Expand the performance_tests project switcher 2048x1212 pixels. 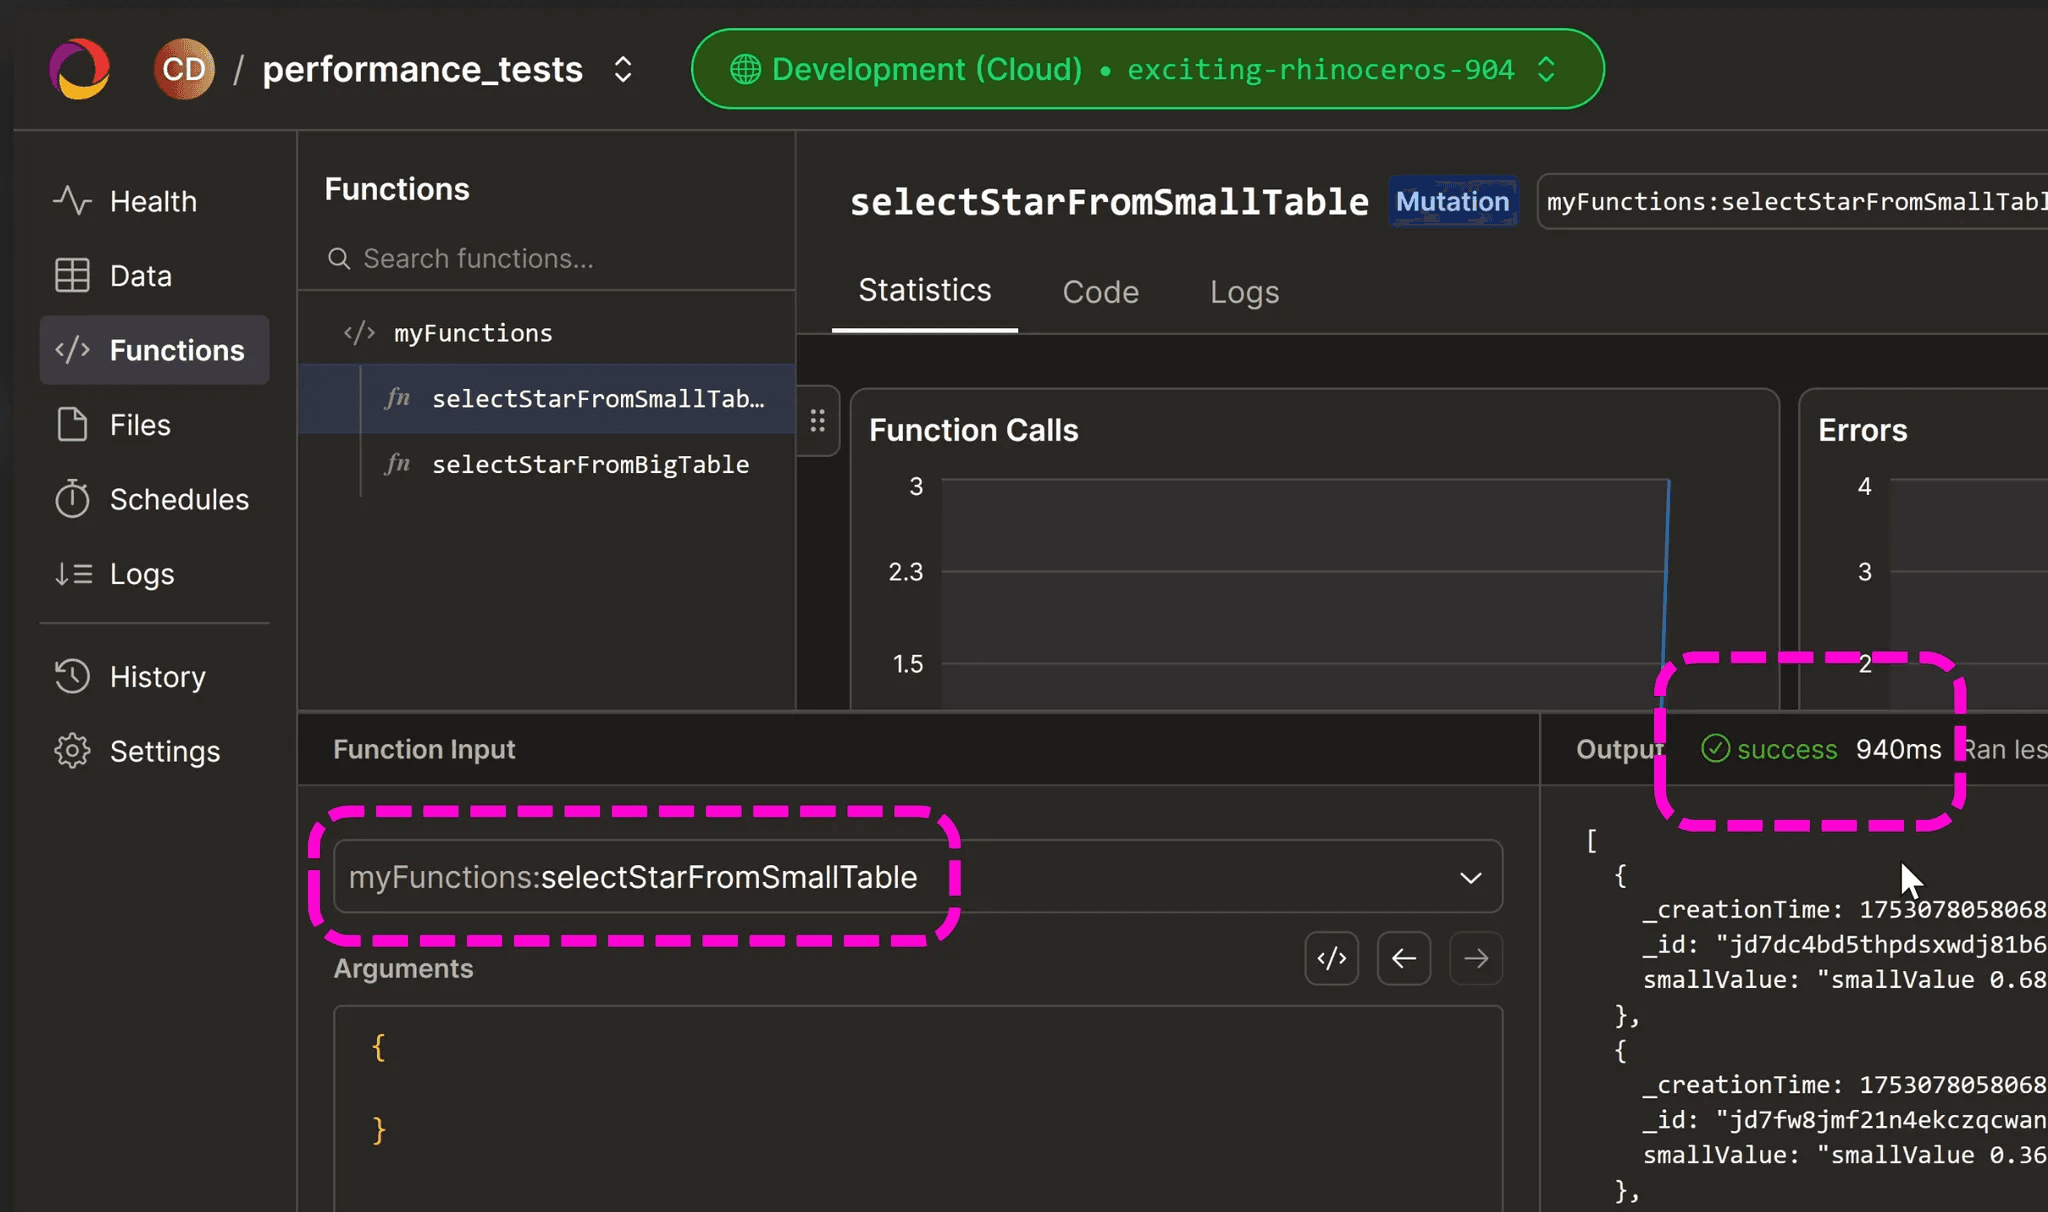(623, 69)
